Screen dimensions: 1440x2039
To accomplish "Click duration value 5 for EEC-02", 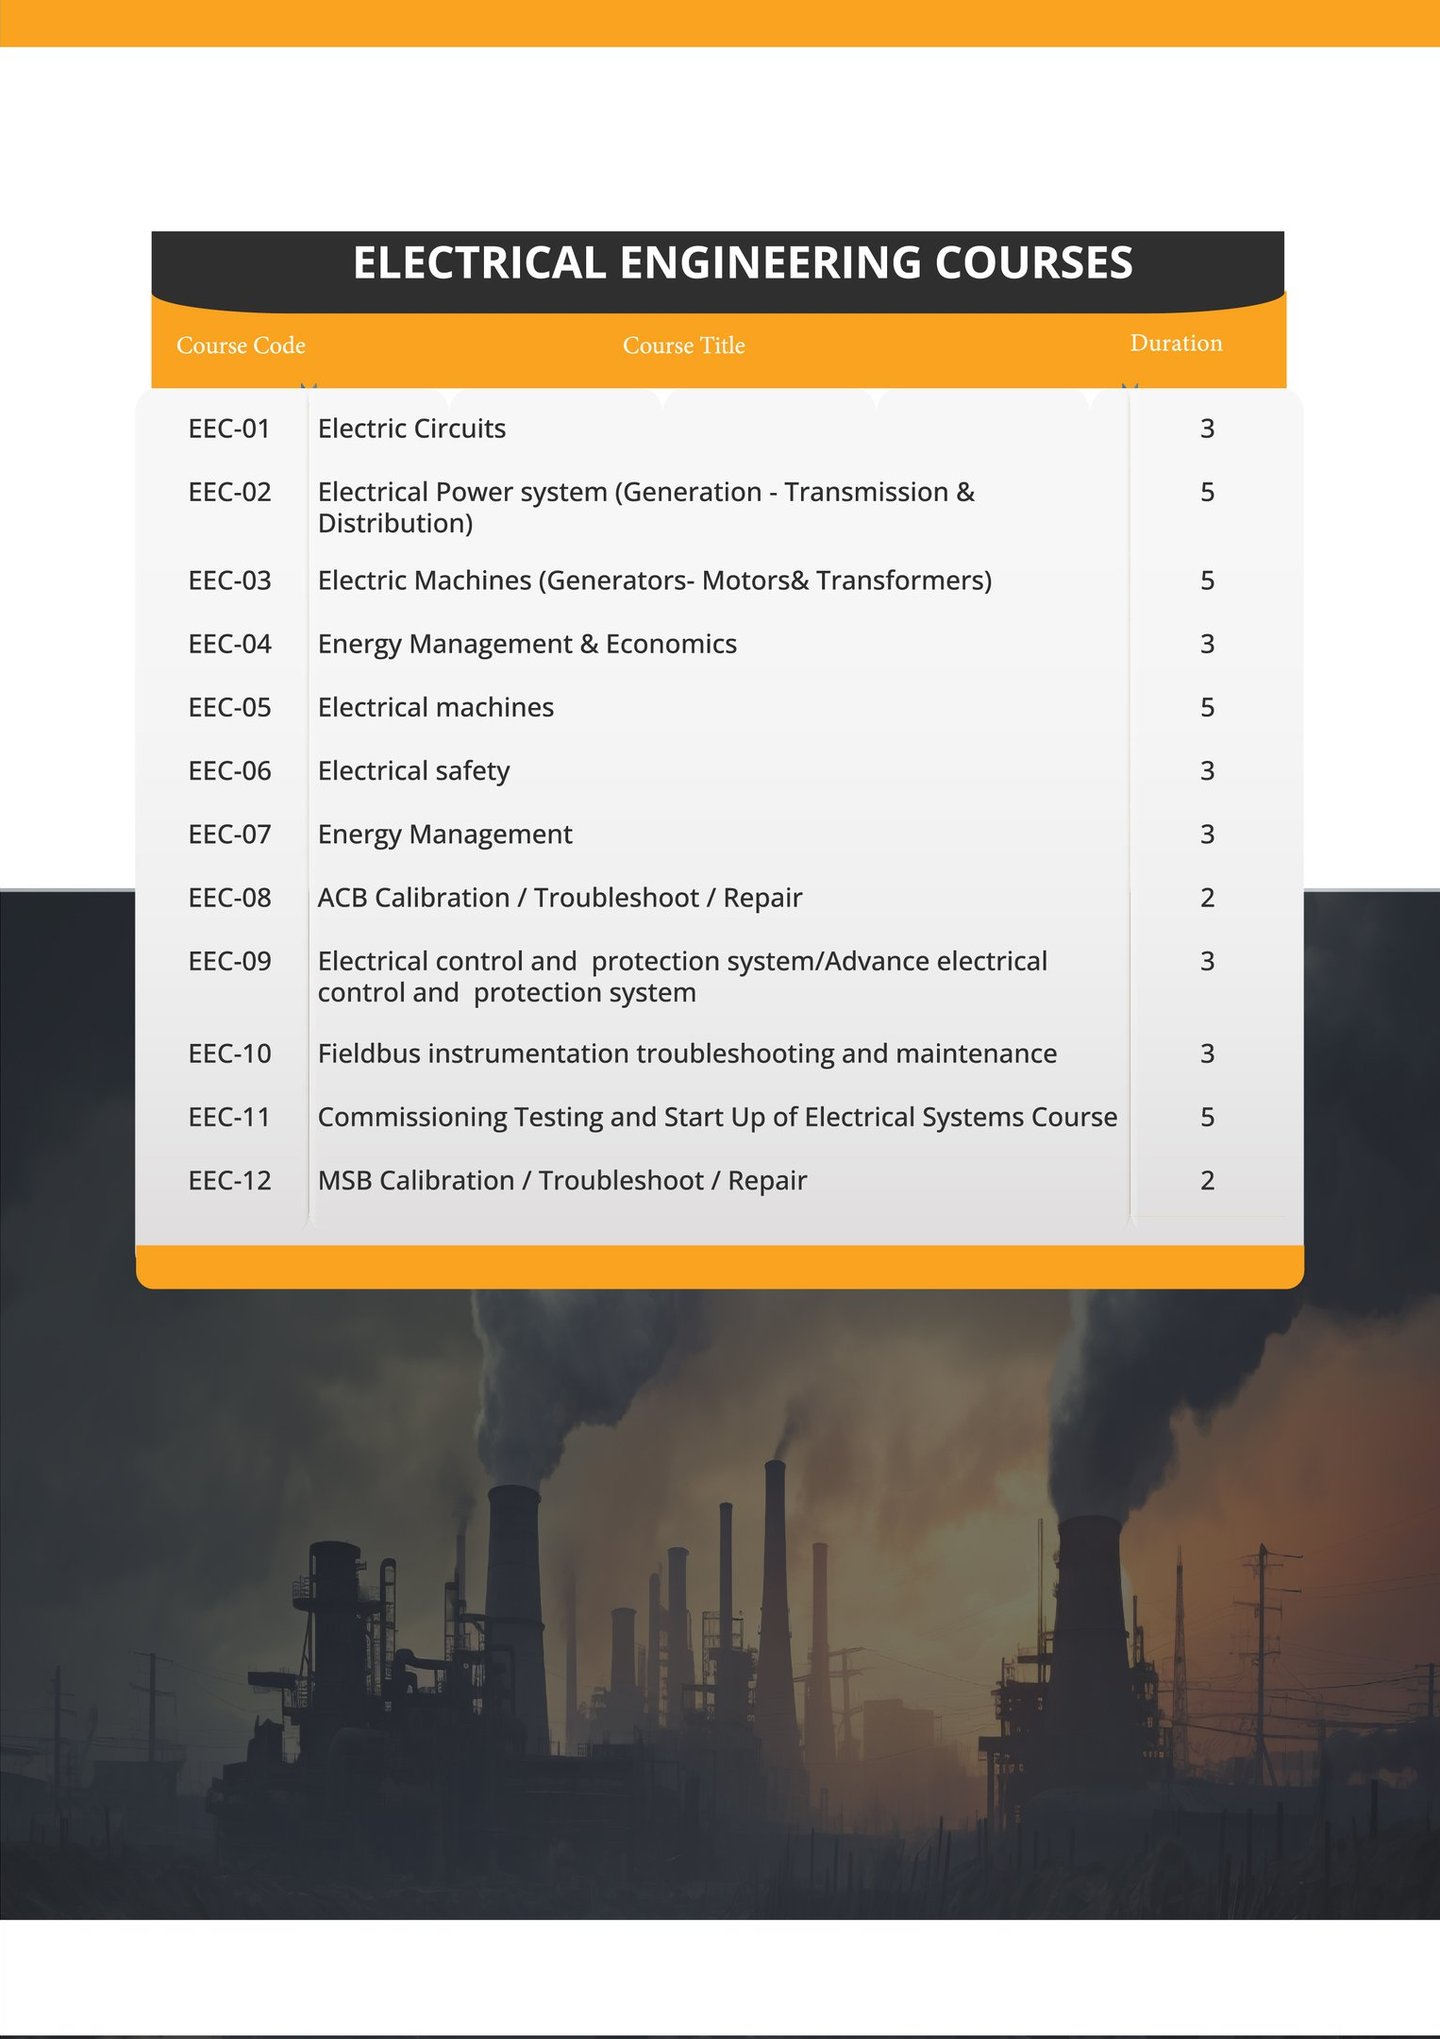I will (1208, 492).
